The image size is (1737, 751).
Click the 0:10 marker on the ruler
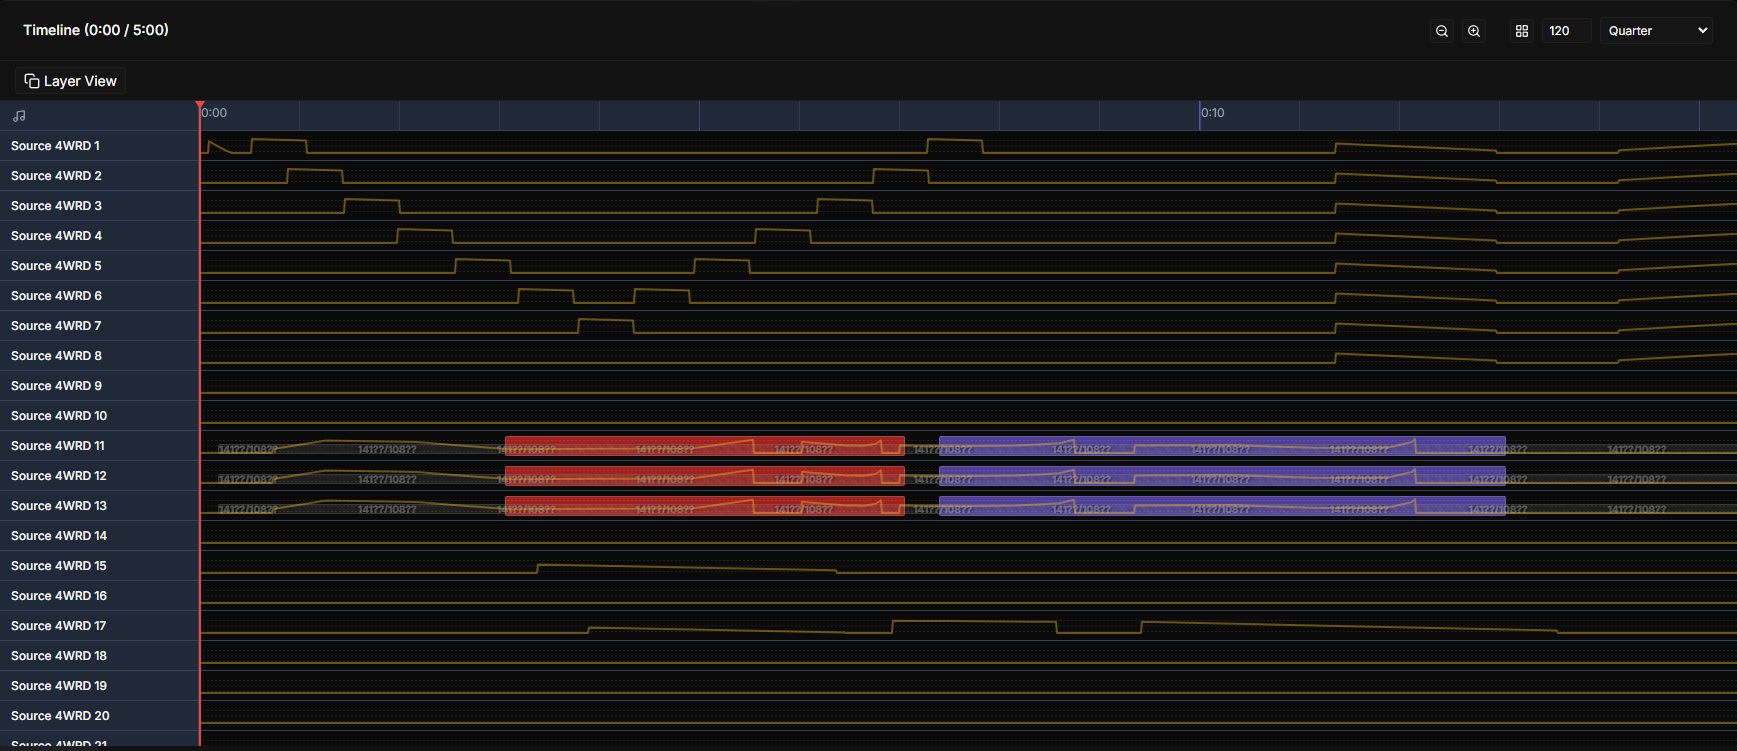pos(1212,113)
